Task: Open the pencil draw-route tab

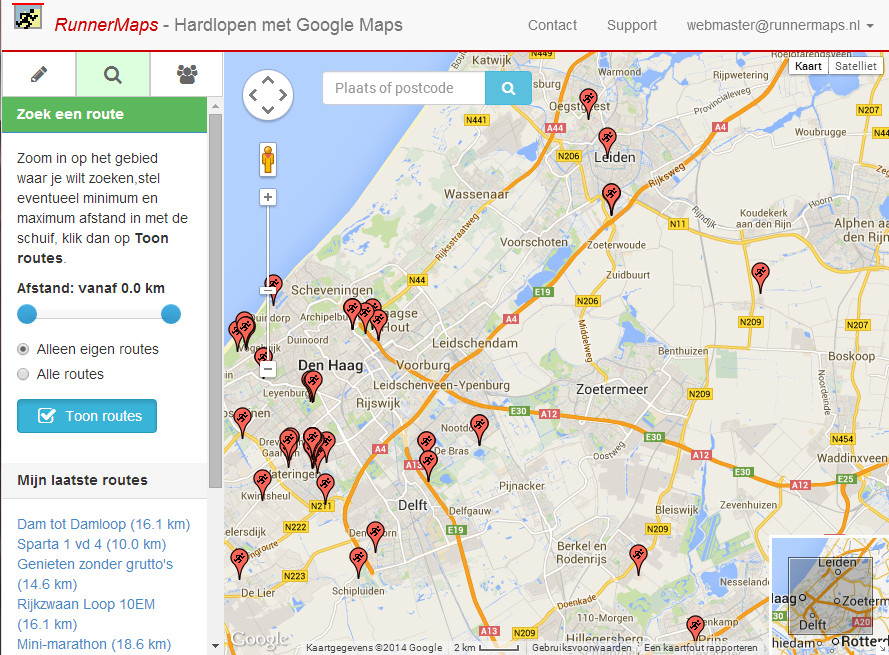Action: pyautogui.click(x=39, y=74)
